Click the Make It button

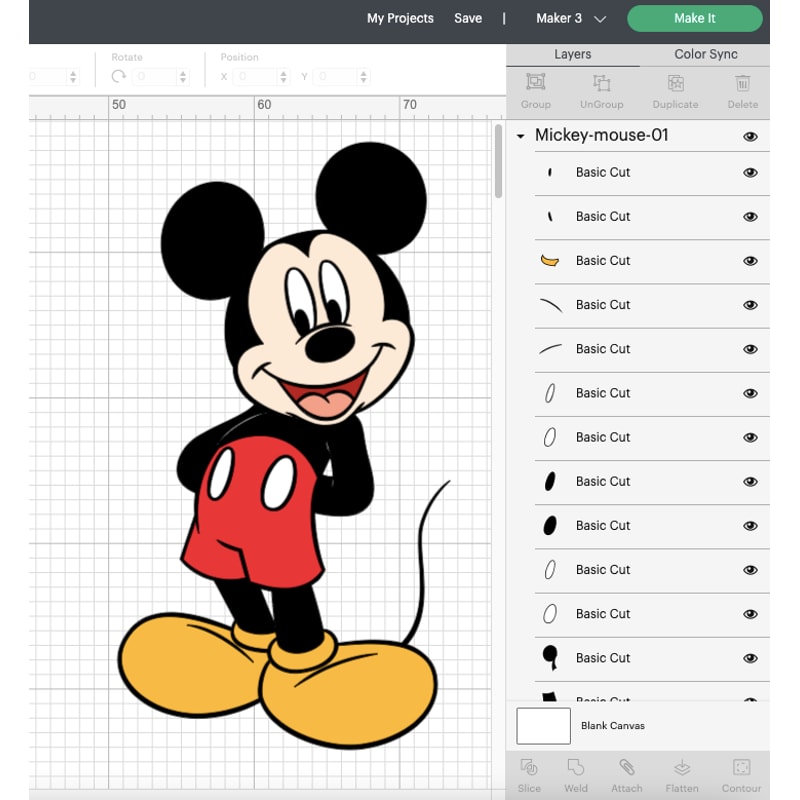tap(694, 18)
